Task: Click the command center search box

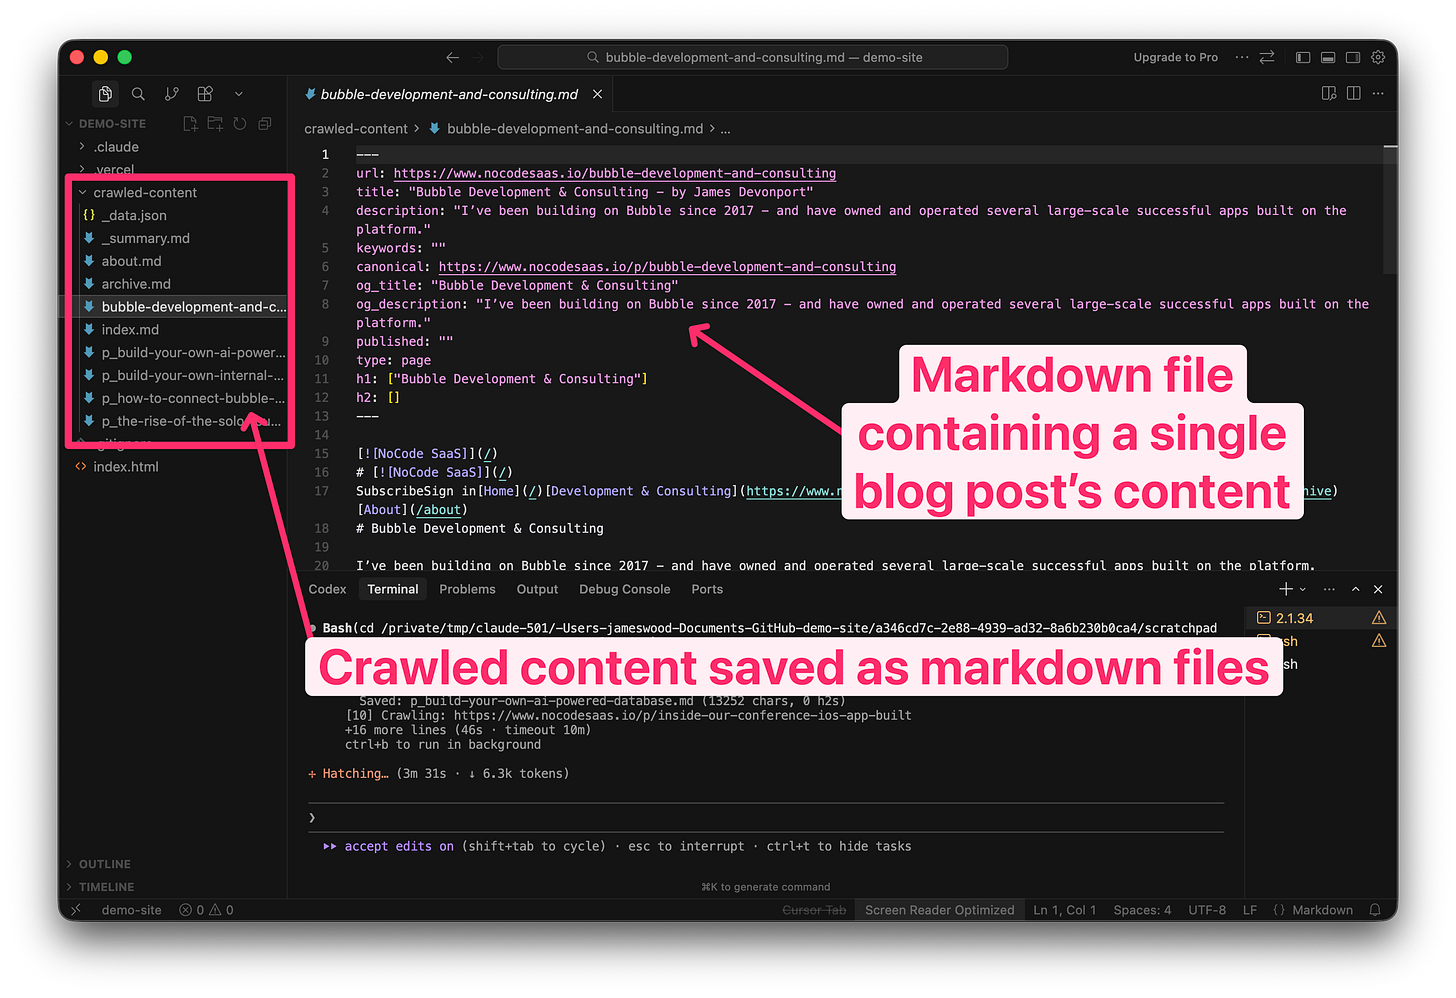Action: click(753, 58)
